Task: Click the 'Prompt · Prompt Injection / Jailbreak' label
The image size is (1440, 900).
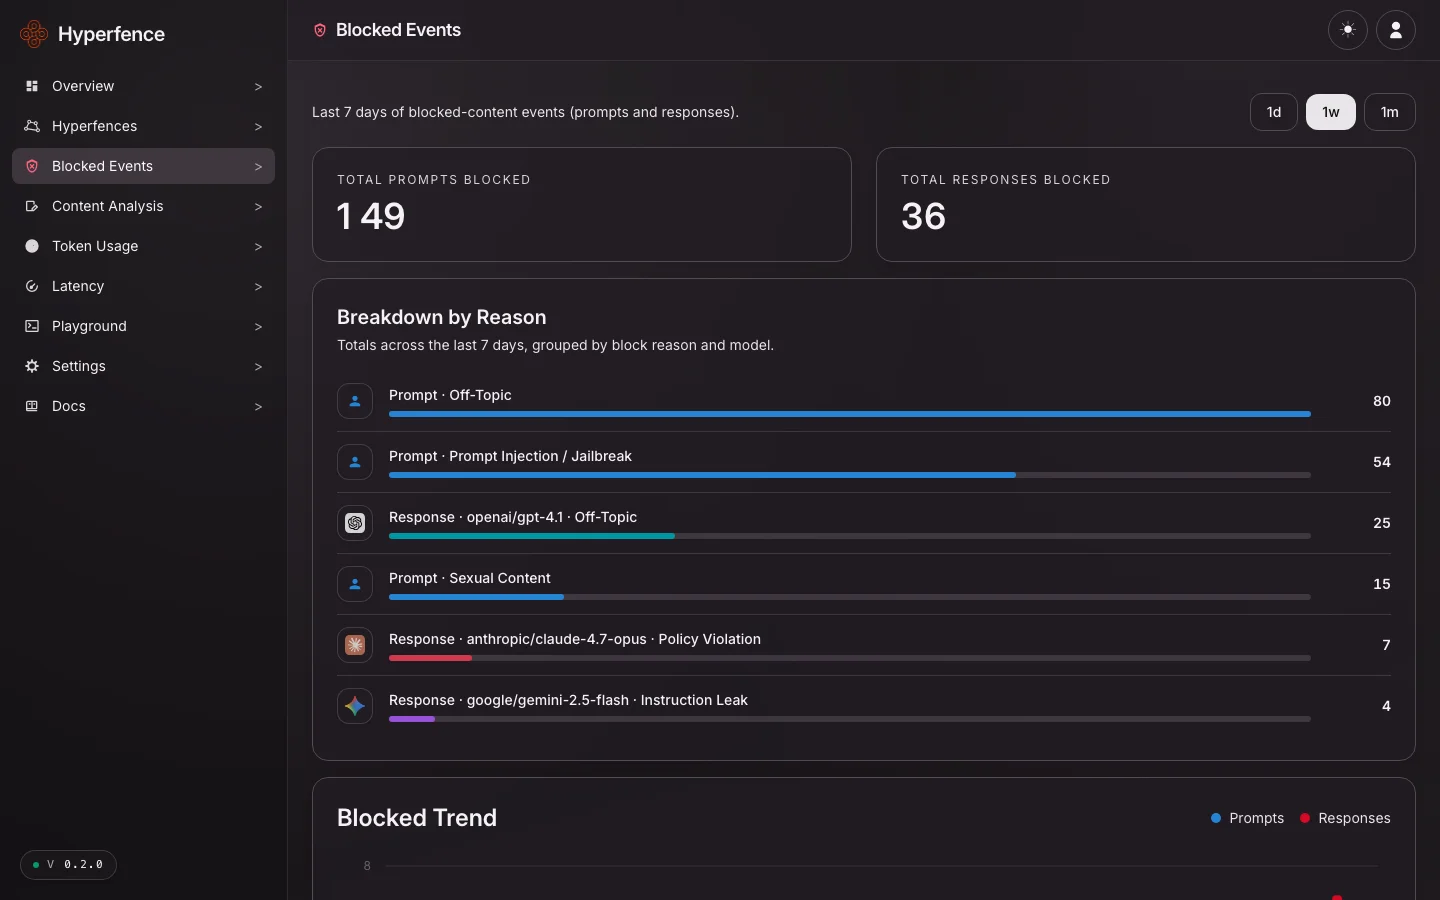Action: pos(510,456)
